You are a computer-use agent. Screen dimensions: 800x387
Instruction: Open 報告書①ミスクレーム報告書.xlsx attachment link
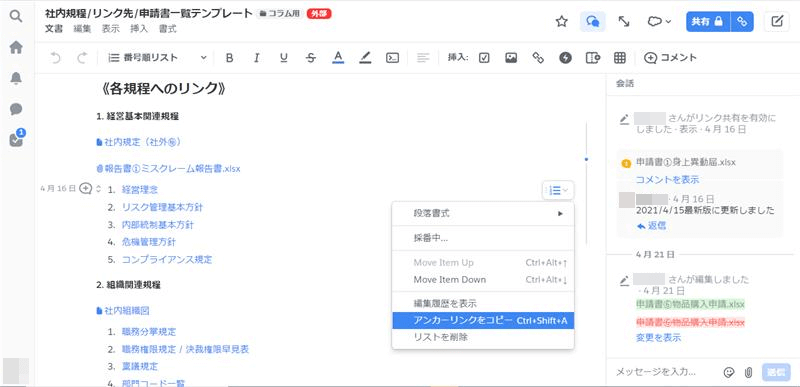click(x=168, y=169)
